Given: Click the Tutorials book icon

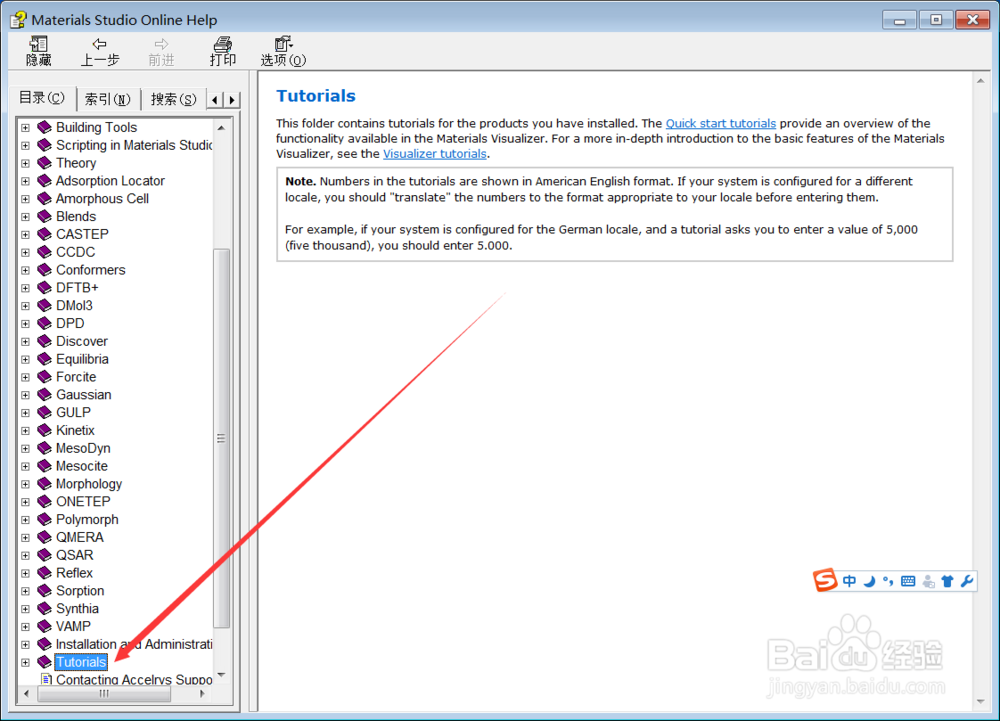Looking at the screenshot, I should 44,662.
